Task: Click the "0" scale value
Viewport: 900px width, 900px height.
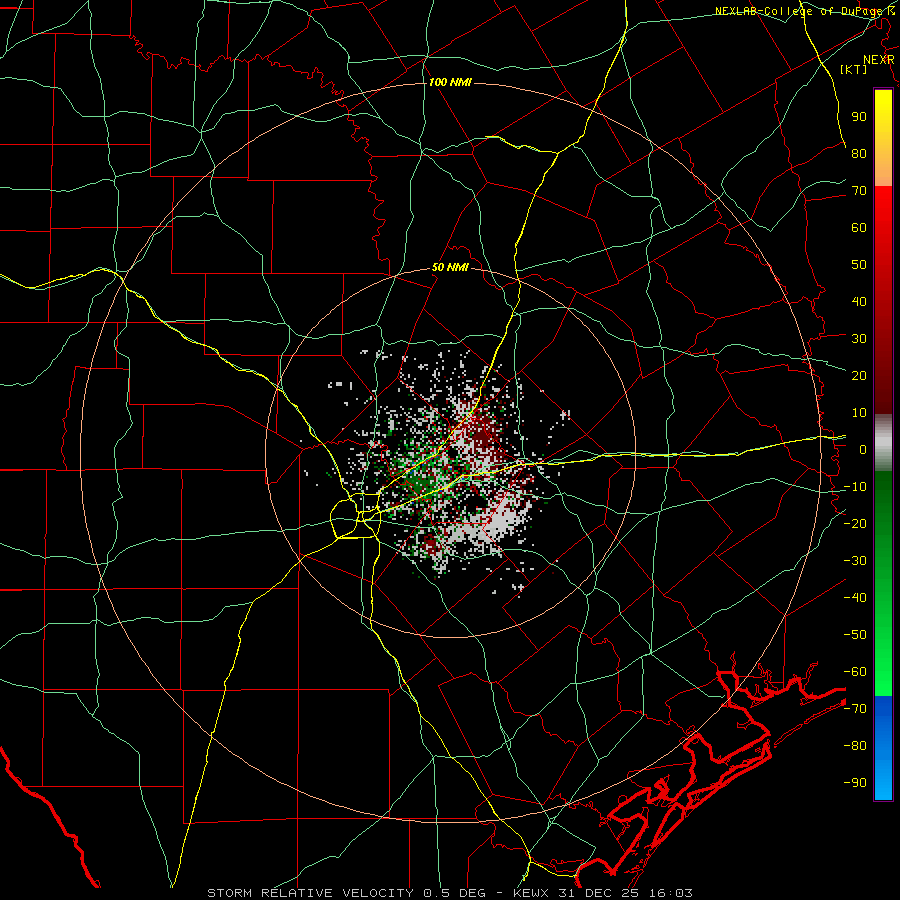Action: [x=863, y=449]
